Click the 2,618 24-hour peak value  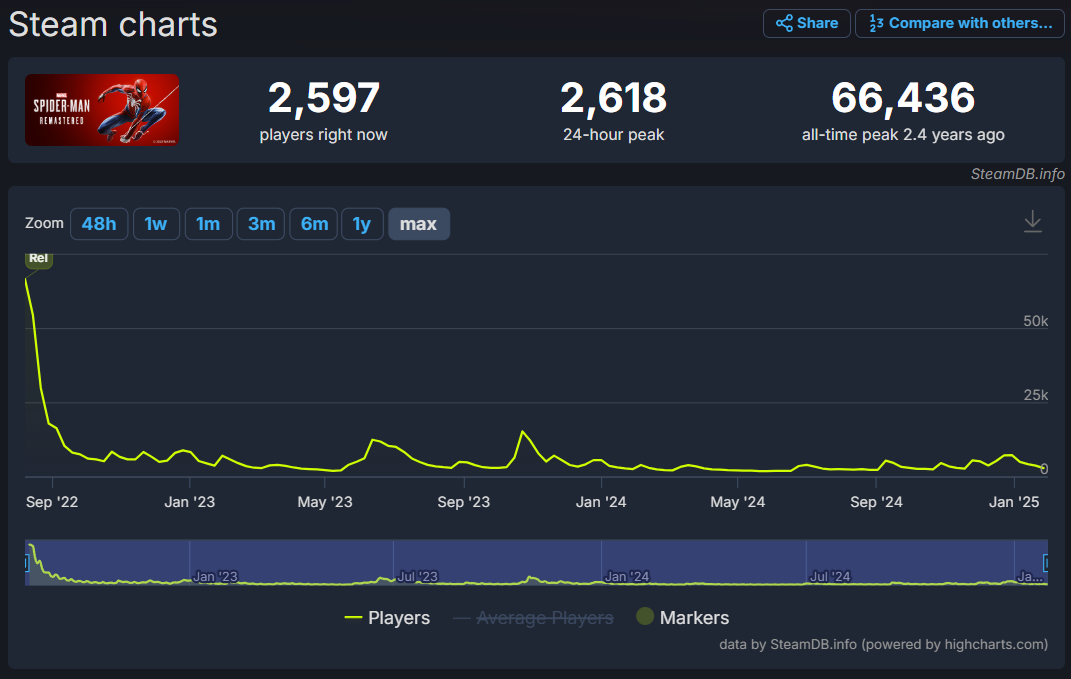pyautogui.click(x=613, y=98)
